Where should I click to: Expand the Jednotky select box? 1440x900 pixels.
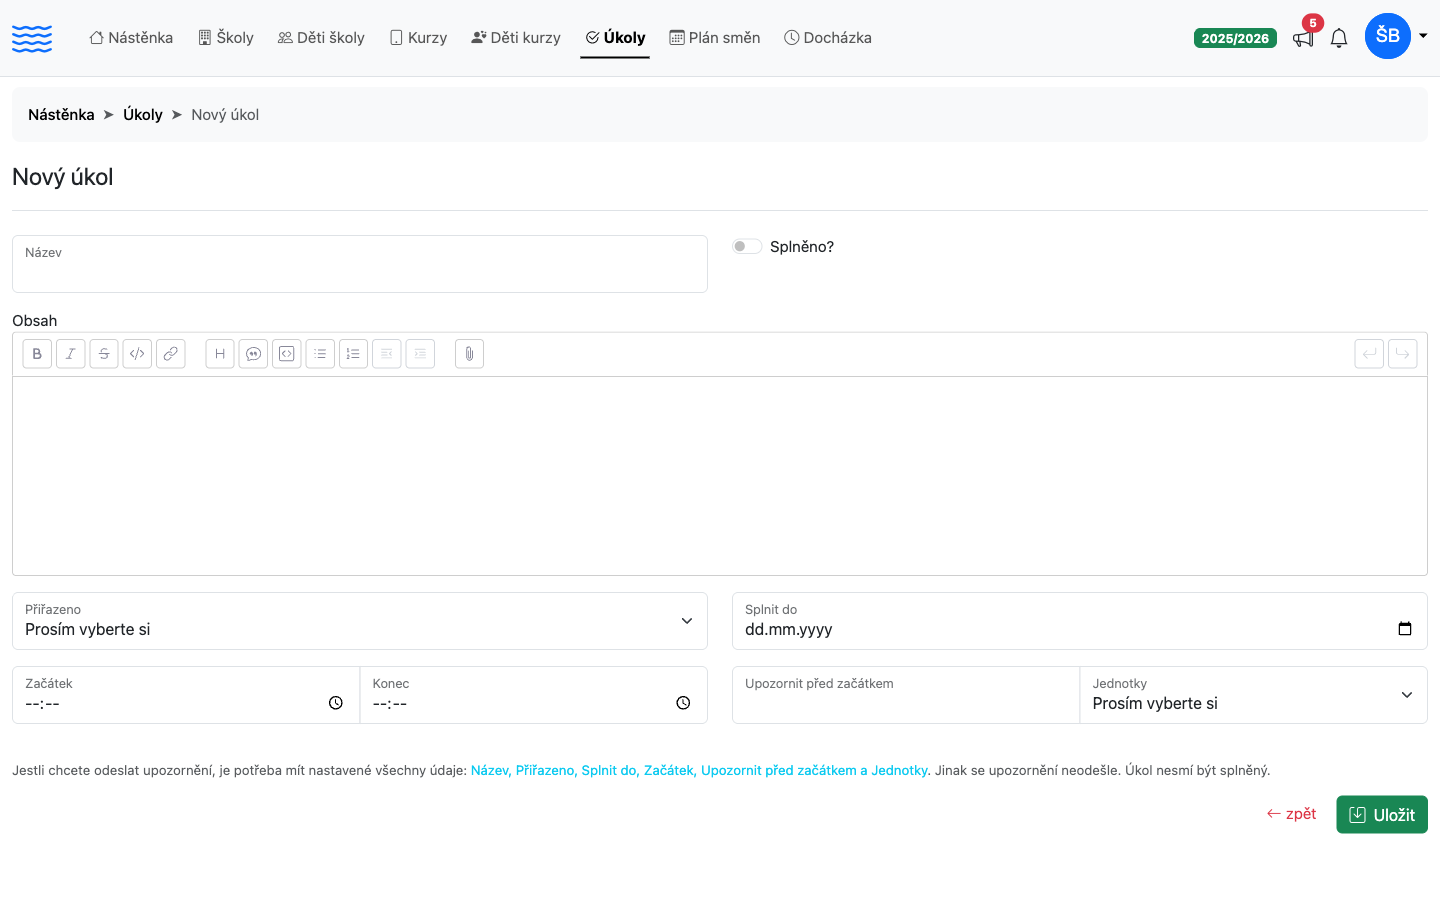pos(1254,695)
